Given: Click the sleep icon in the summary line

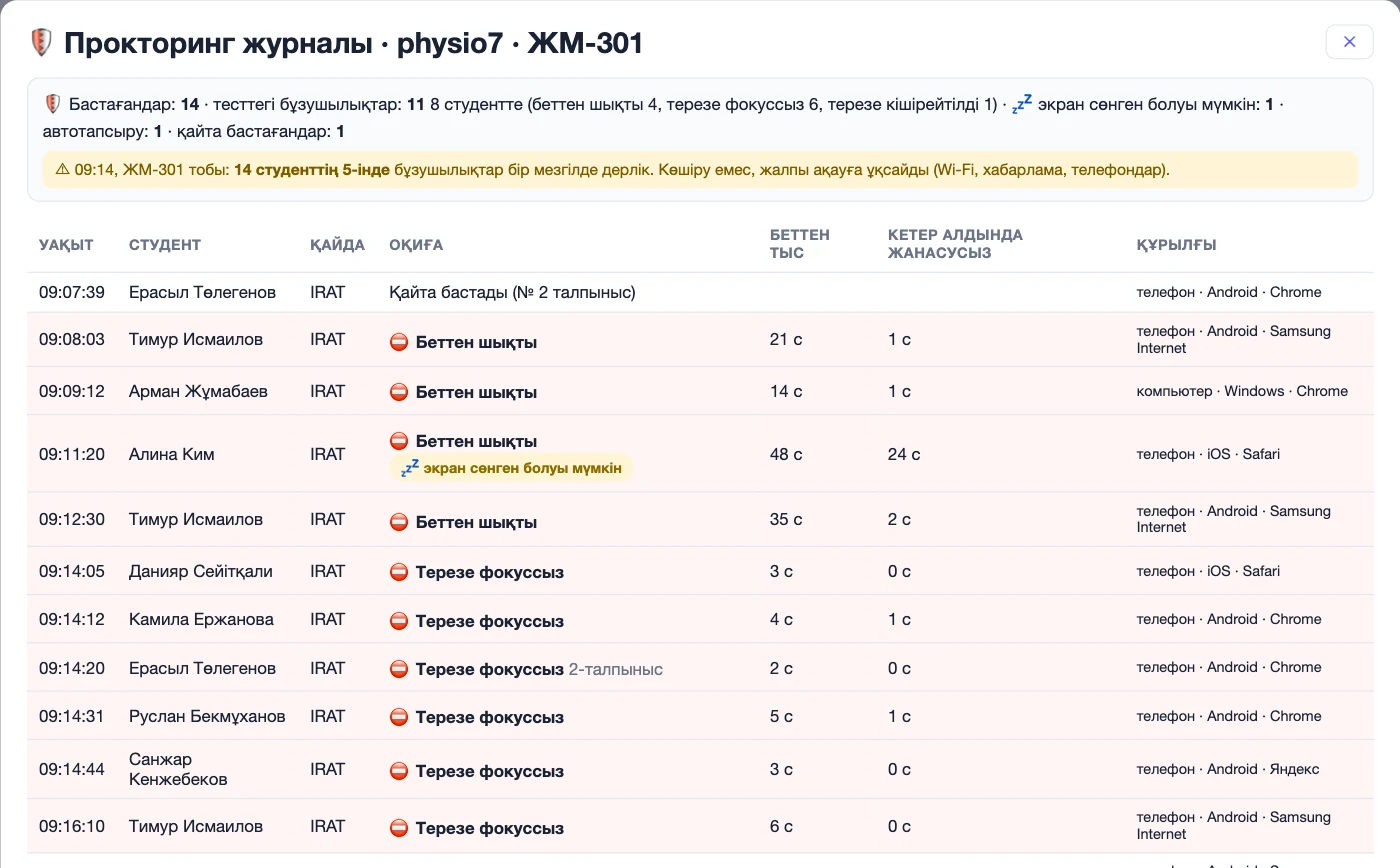Looking at the screenshot, I should click(x=1021, y=104).
